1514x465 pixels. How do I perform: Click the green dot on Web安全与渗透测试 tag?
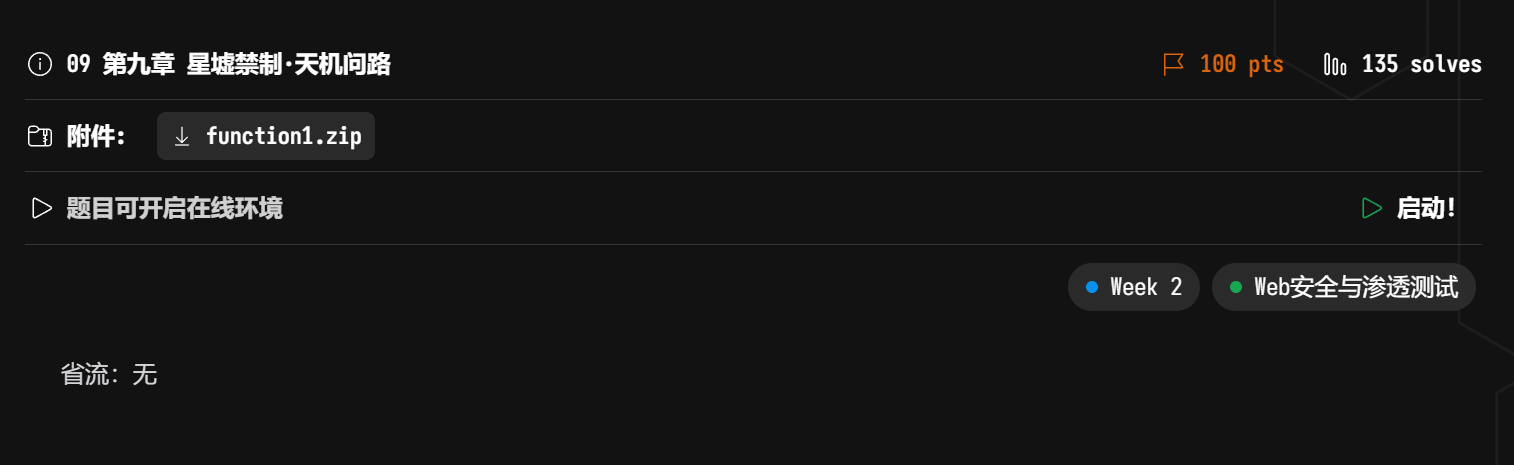click(x=1236, y=288)
